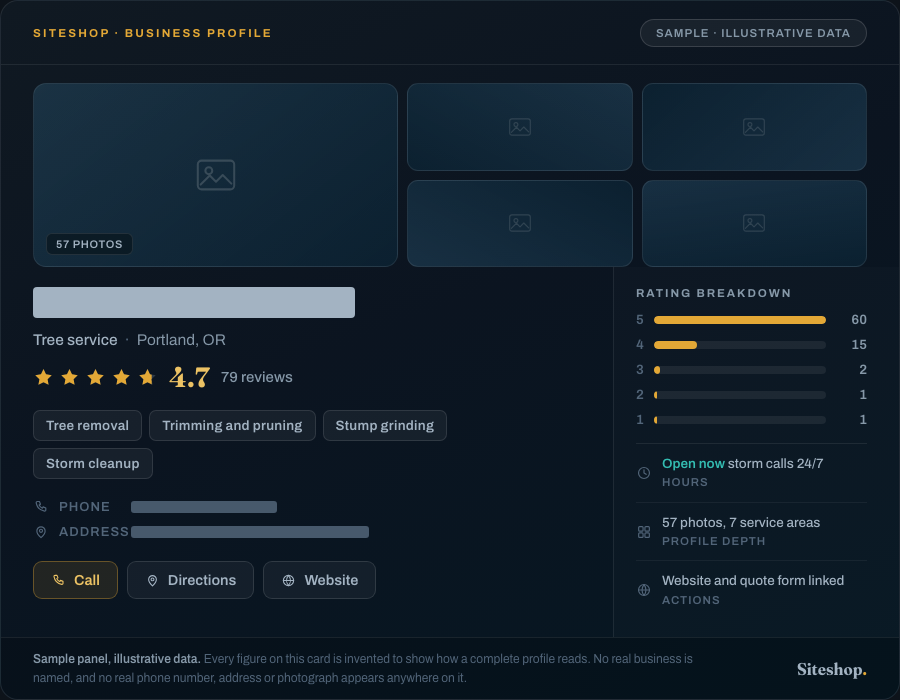Visit the business Website button

(319, 580)
